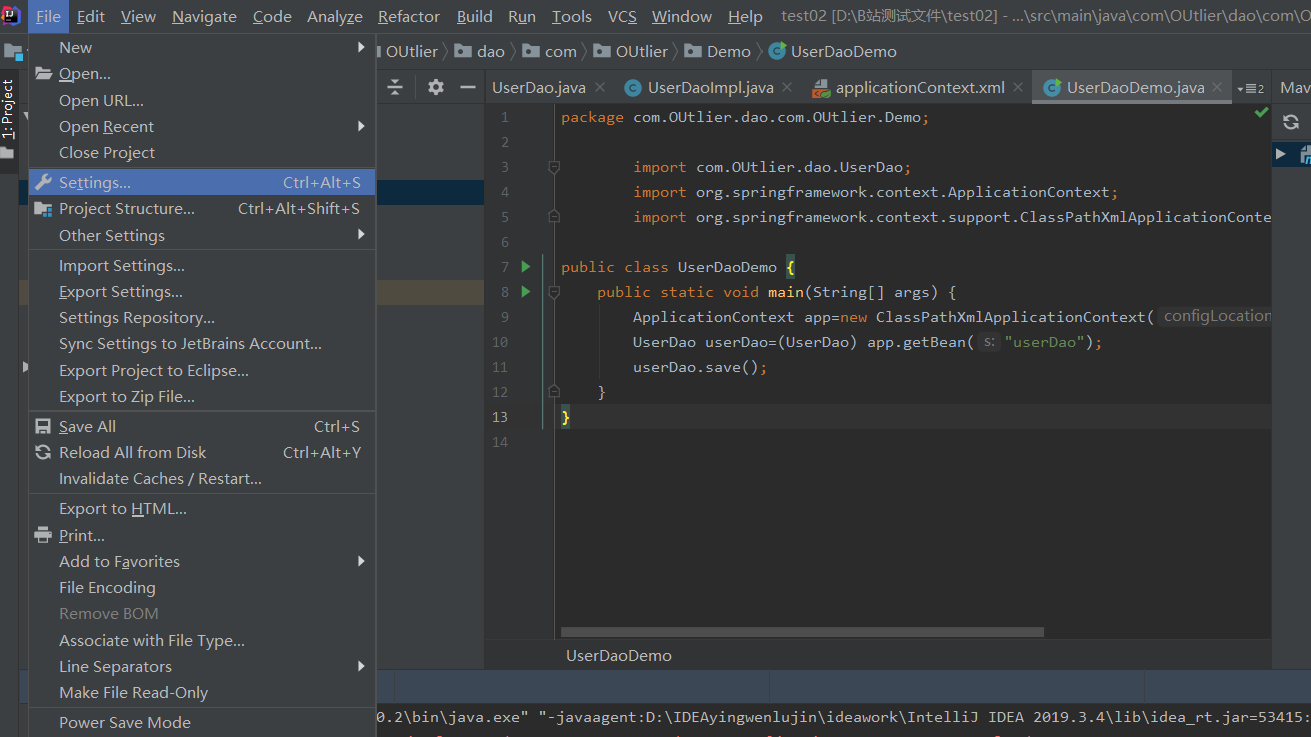This screenshot has height=737, width=1311.
Task: Select Import Settings... menu entry
Action: 201,265
